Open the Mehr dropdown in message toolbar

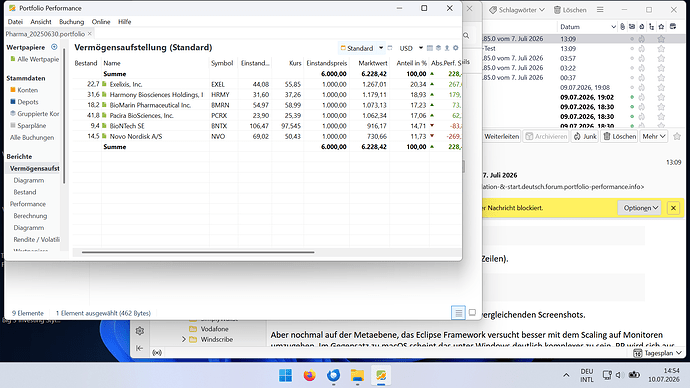pyautogui.click(x=653, y=136)
